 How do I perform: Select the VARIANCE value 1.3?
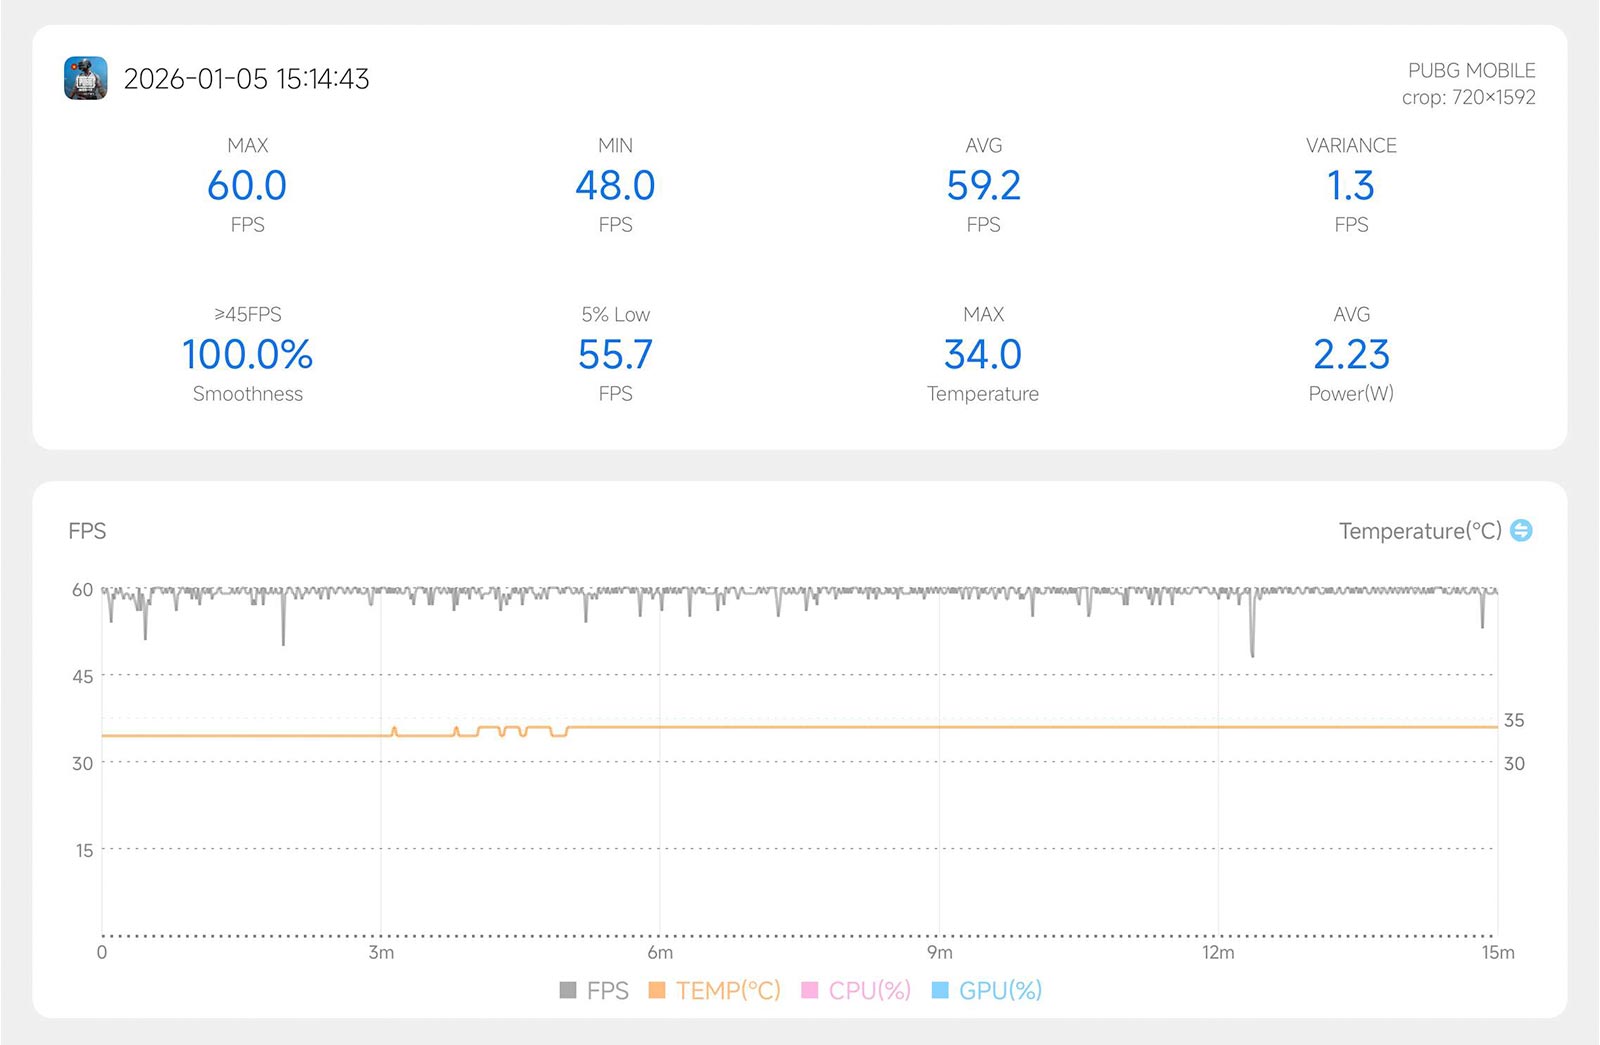1351,186
